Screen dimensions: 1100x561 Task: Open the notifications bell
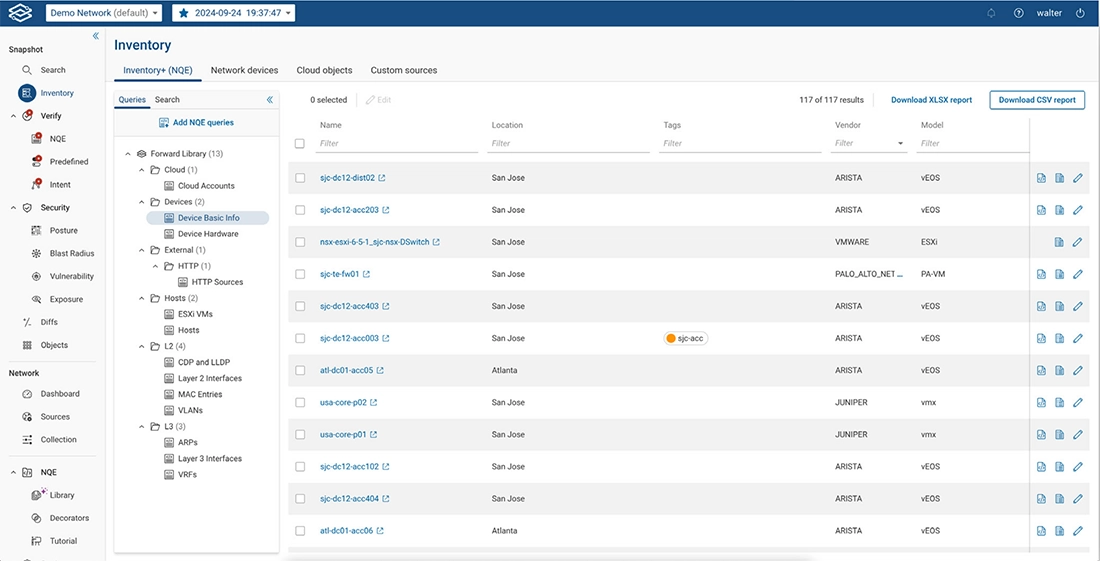[x=991, y=13]
